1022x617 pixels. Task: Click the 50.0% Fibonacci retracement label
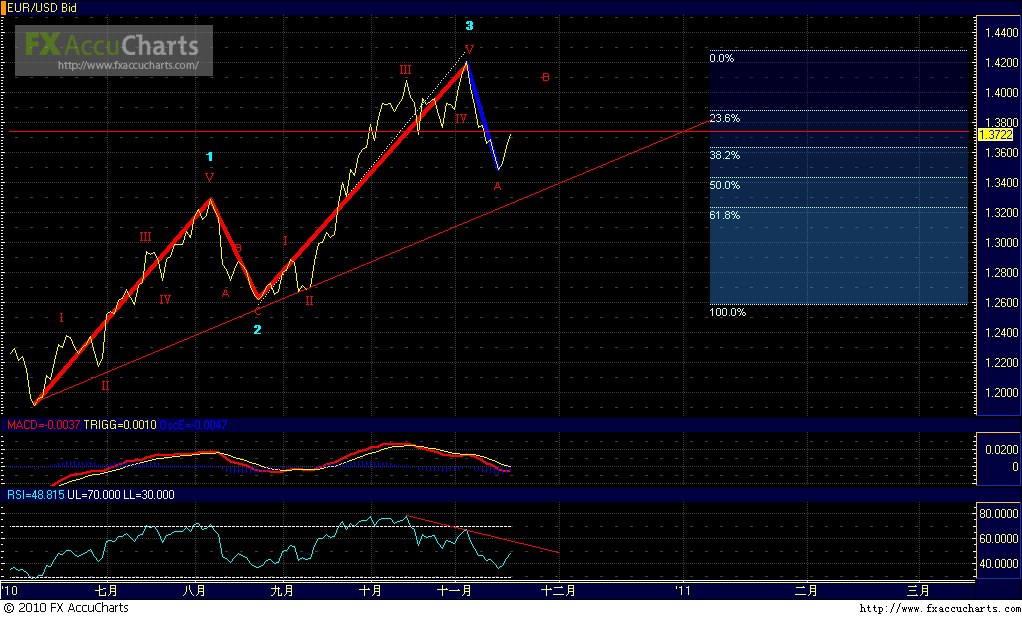(x=725, y=186)
